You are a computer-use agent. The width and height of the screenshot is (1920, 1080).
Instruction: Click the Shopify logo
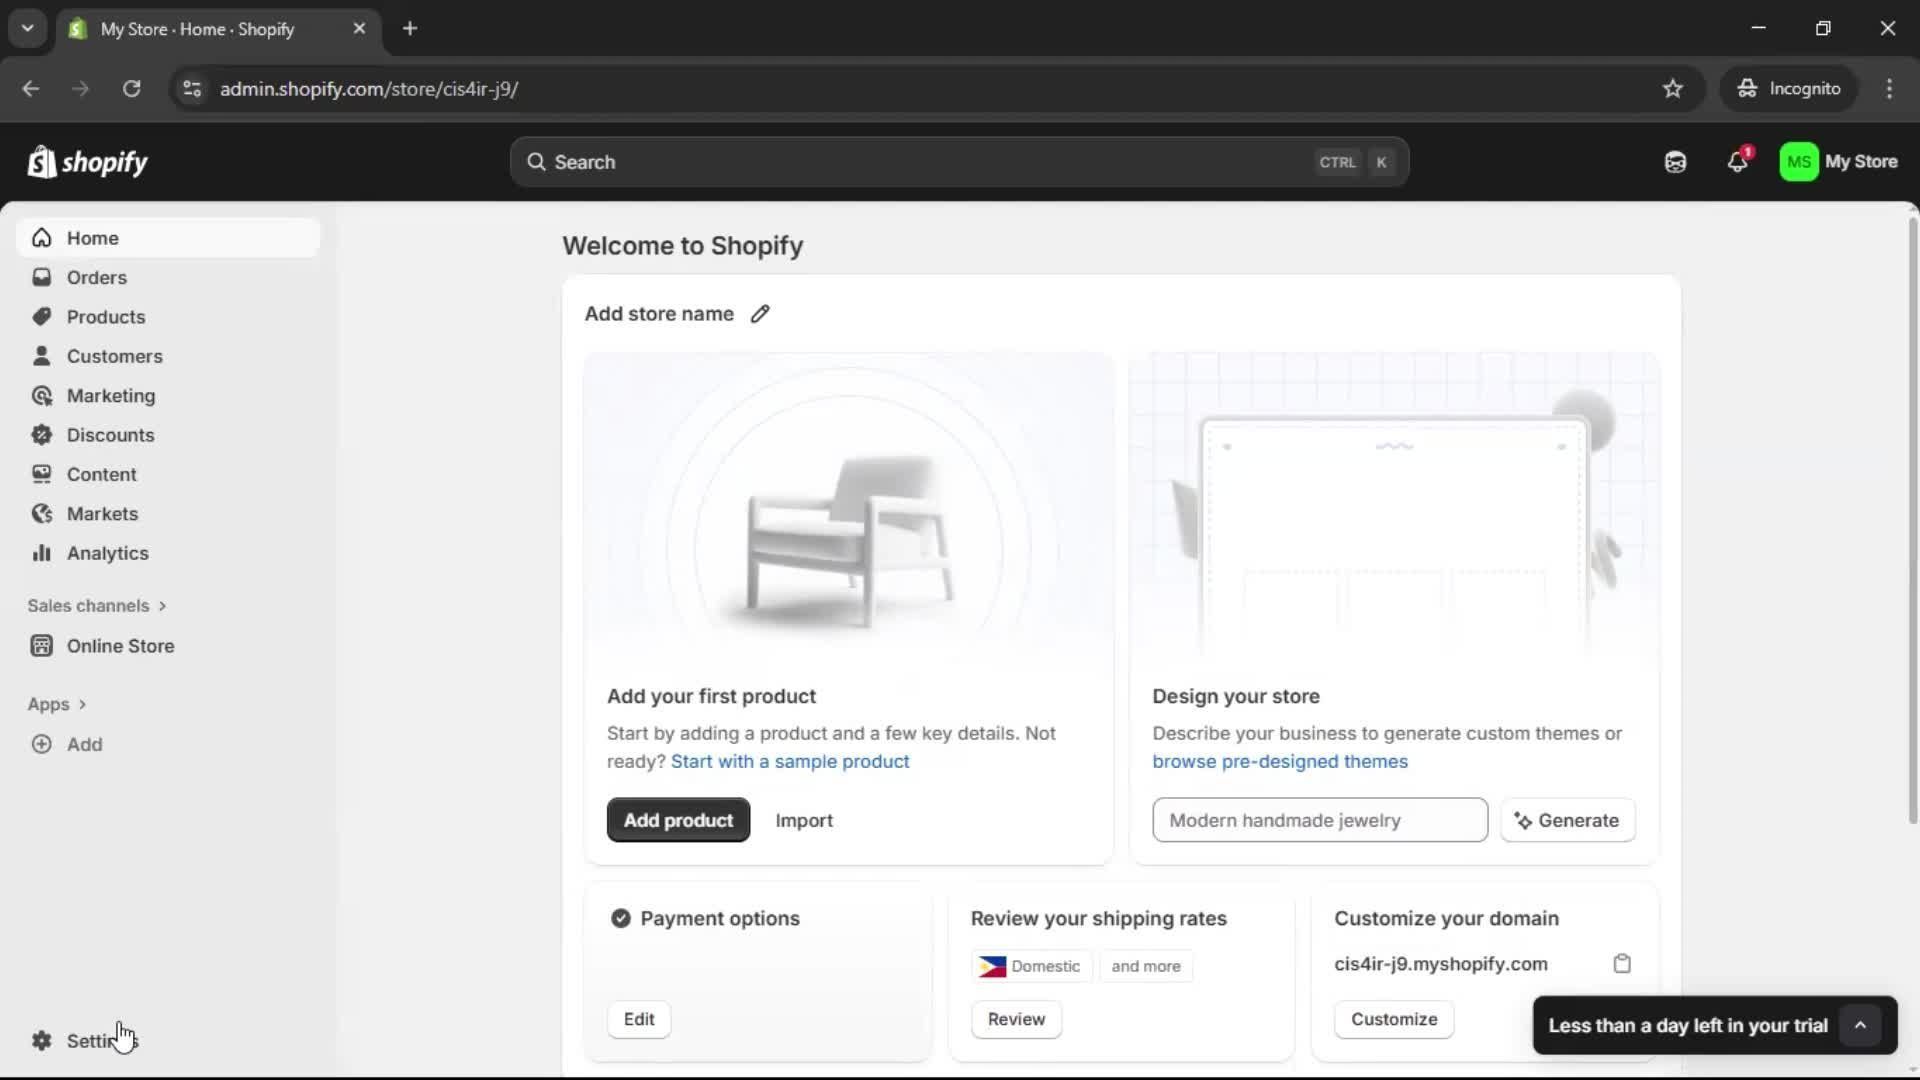(x=88, y=162)
